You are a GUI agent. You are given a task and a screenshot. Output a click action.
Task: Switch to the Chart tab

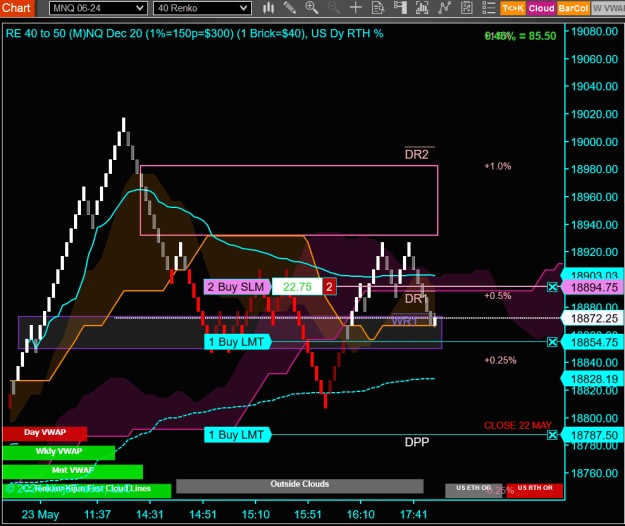[17, 8]
